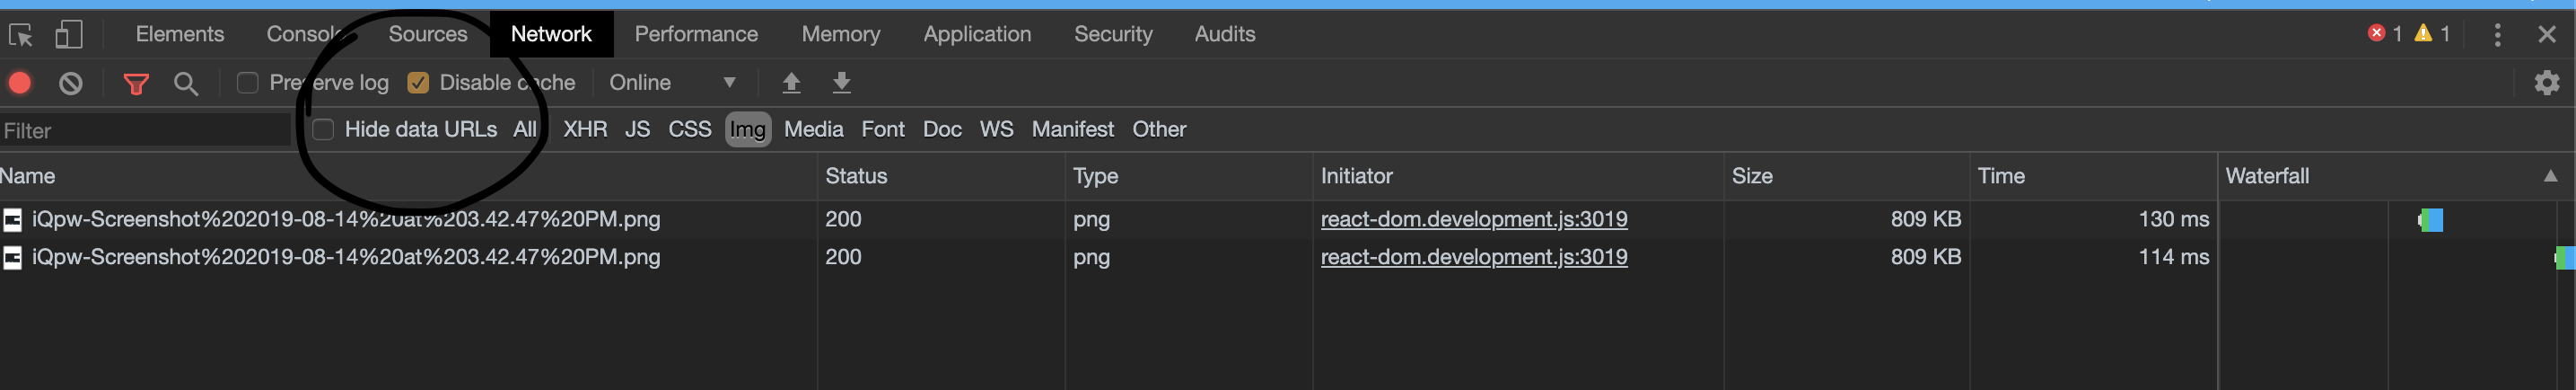Toggle the device toolbar icon

[x=68, y=35]
